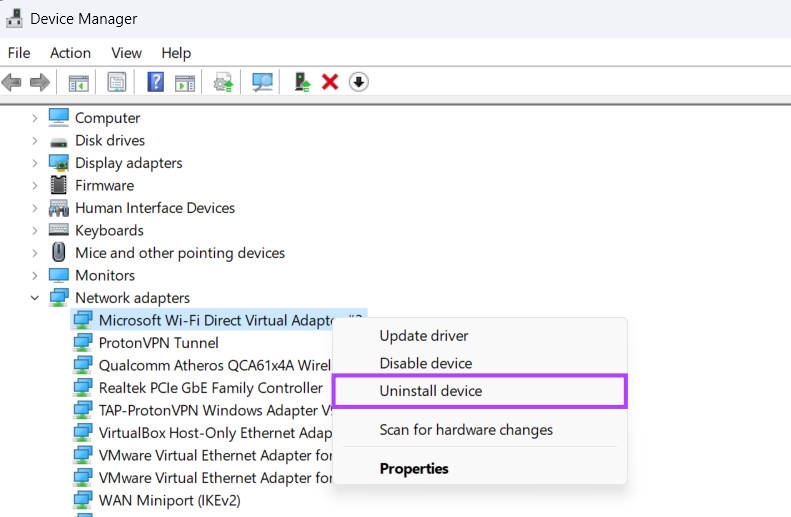Click the Human Interface Devices icon
This screenshot has width=791, height=517.
(59, 208)
